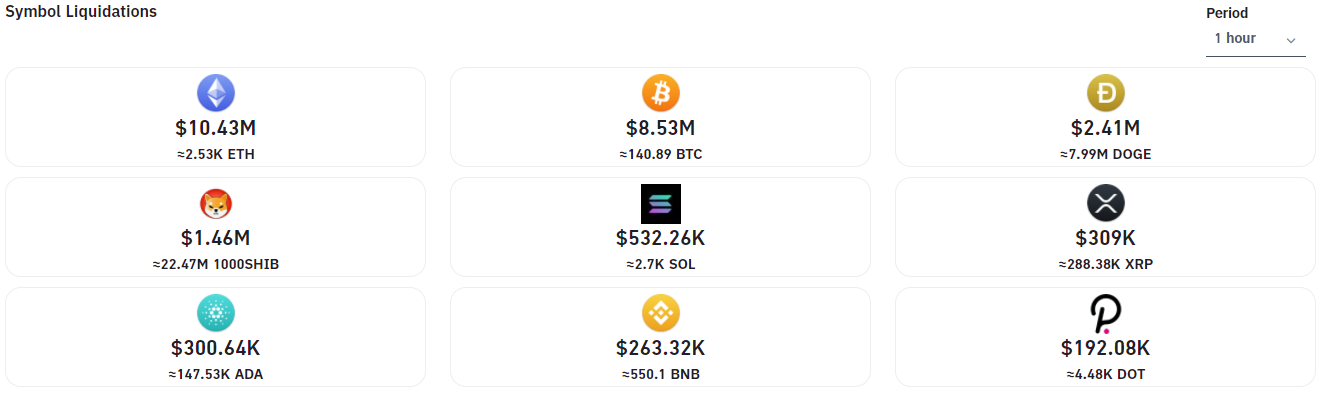Select the ≈147.53K ADA quantity text
The image size is (1323, 401).
coord(215,374)
